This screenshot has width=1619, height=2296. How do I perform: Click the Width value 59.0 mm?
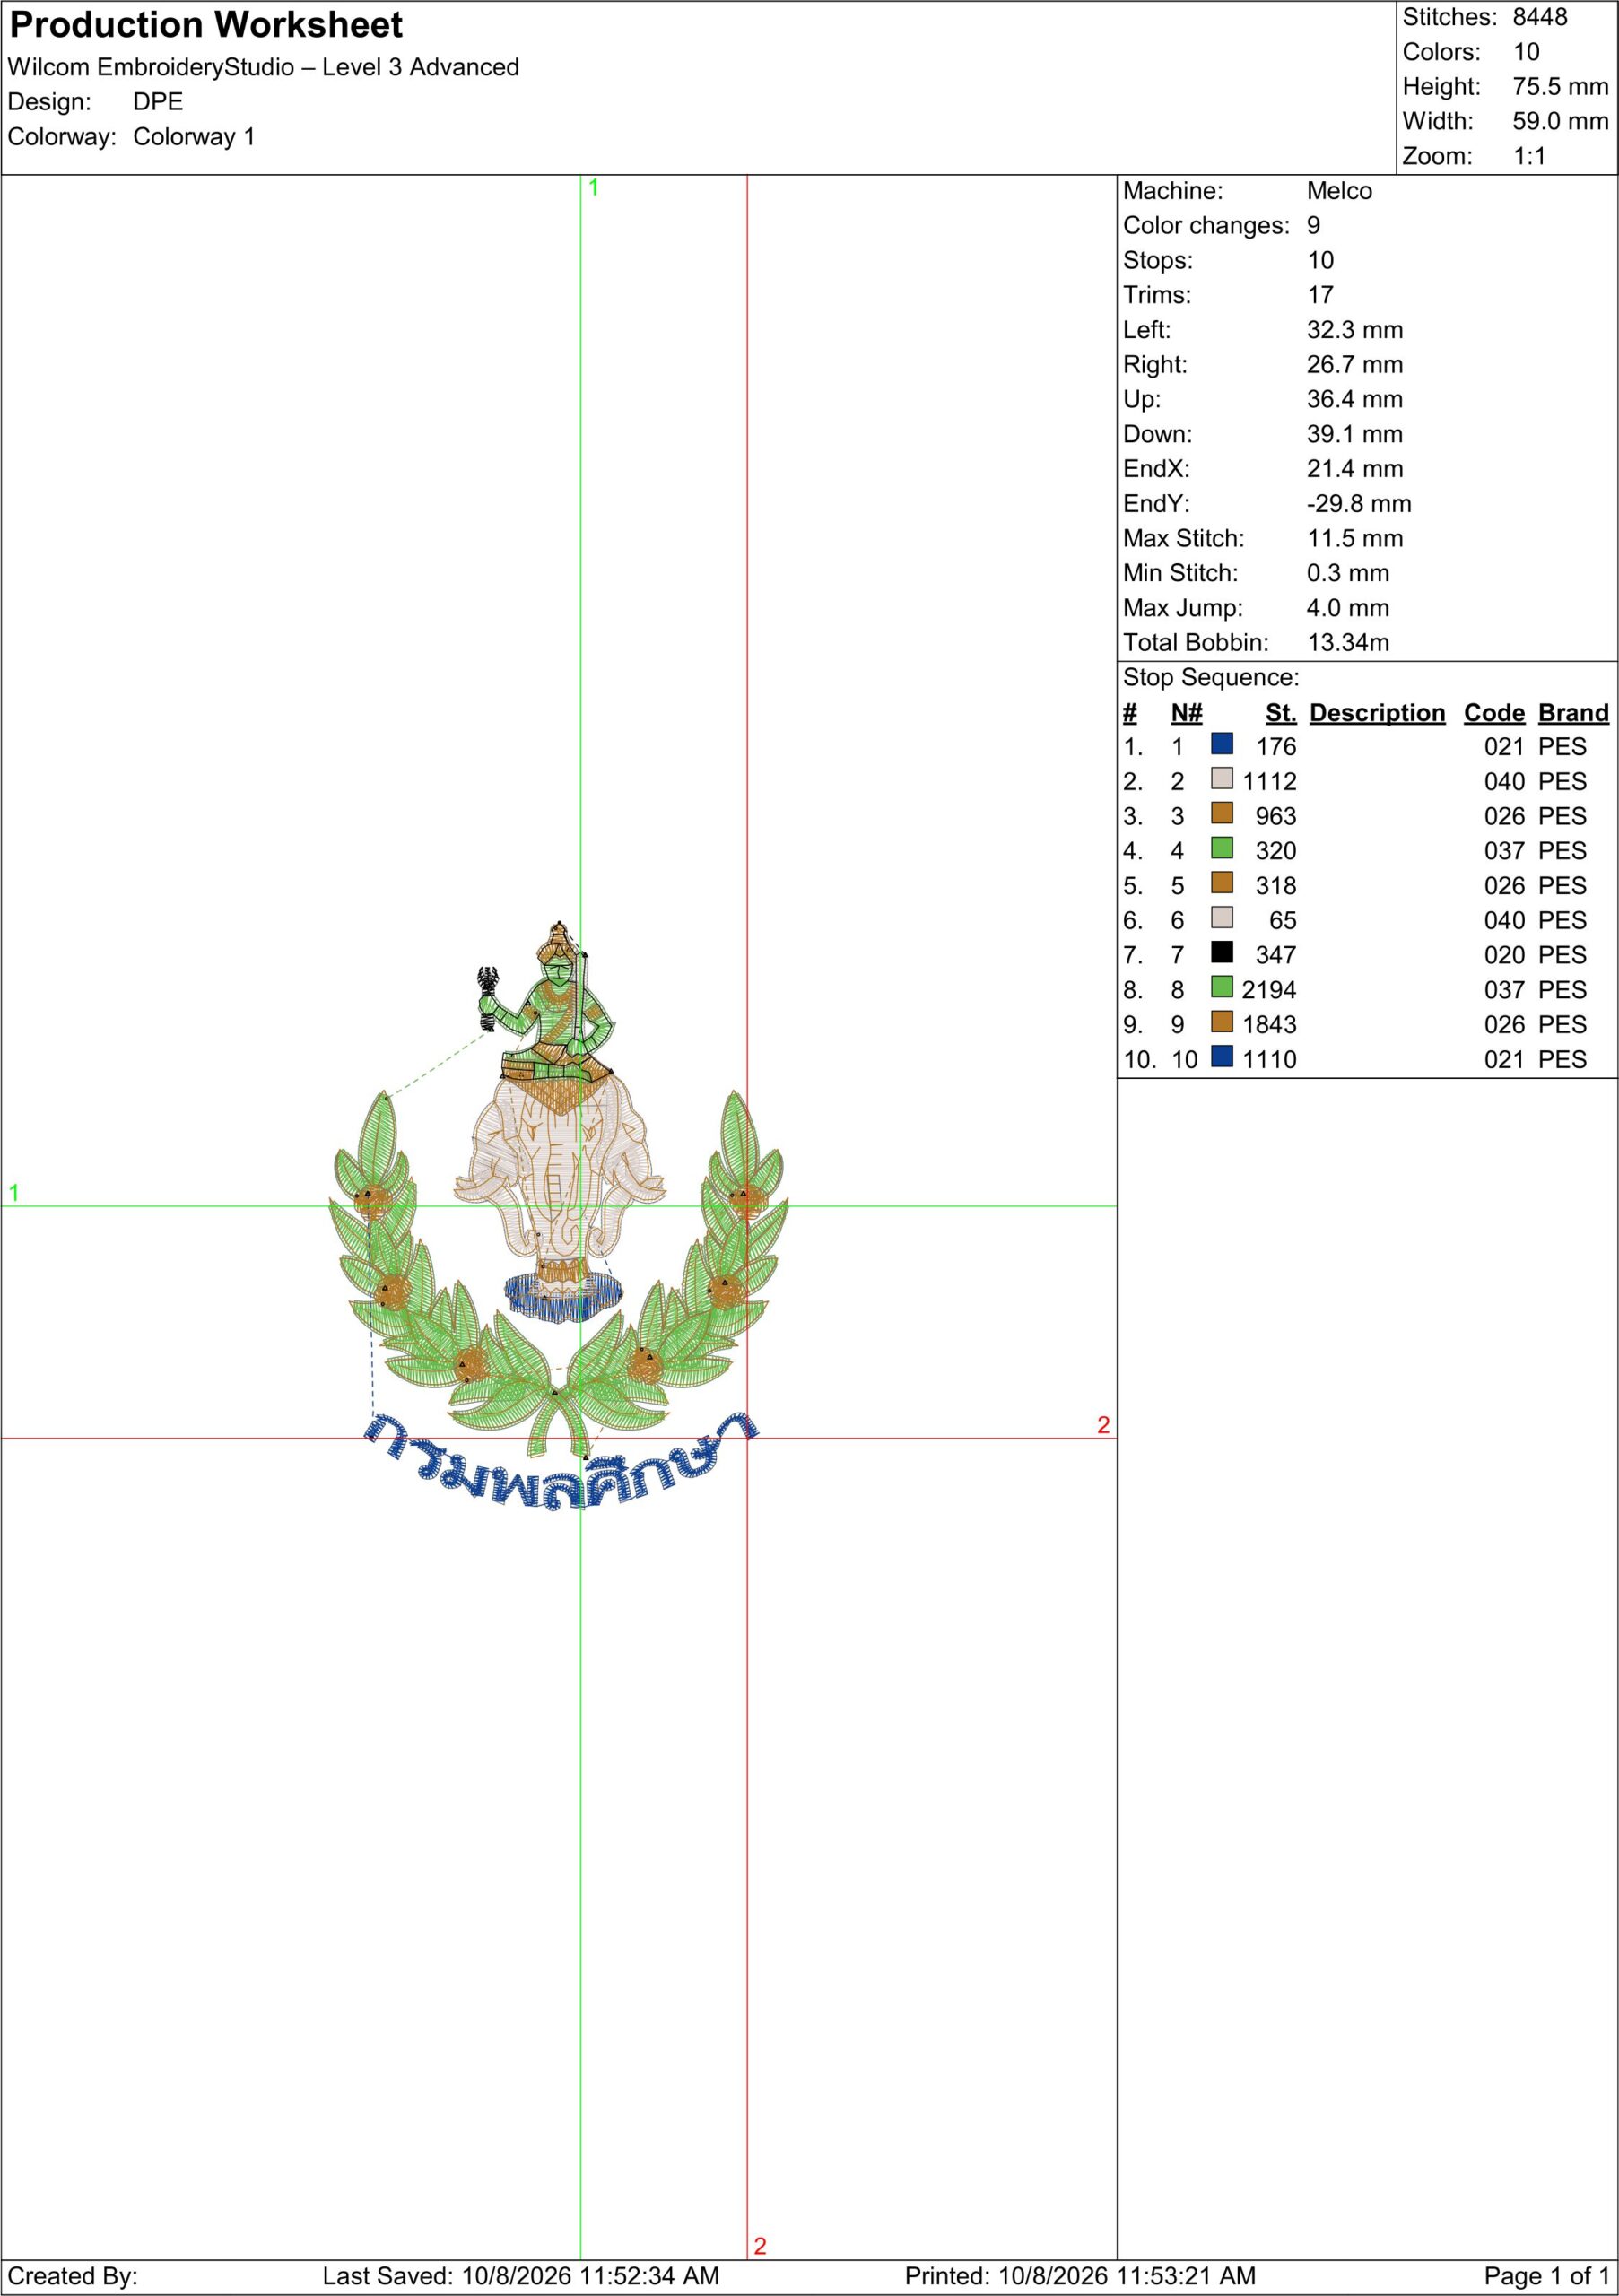[x=1560, y=121]
